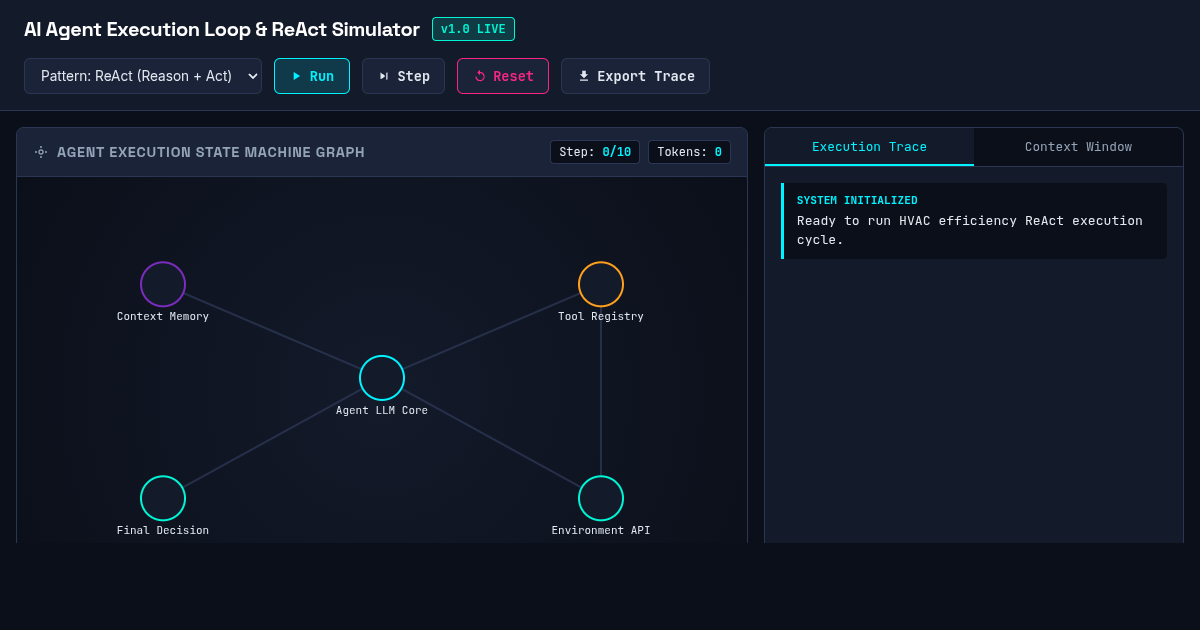
Task: Click the Environment API label
Action: pyautogui.click(x=601, y=530)
